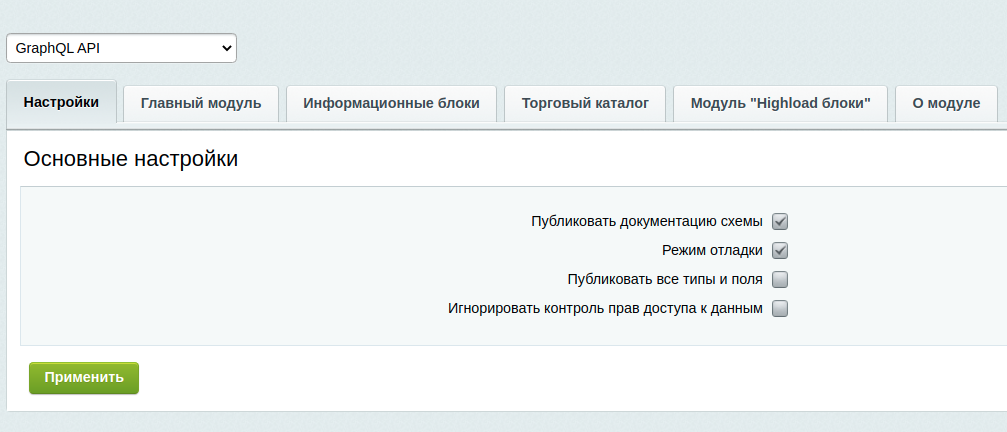This screenshot has height=432, width=1007.
Task: Disable the Режим отладки checkbox
Action: click(x=780, y=250)
